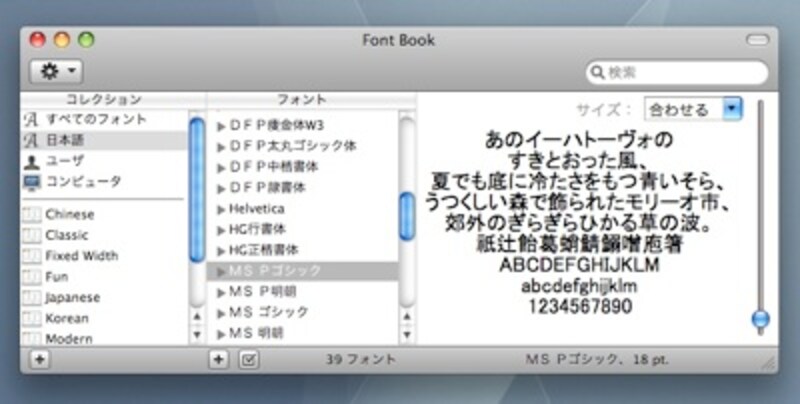Click the フォント column header
Image resolution: width=800 pixels, height=404 pixels.
pos(302,99)
